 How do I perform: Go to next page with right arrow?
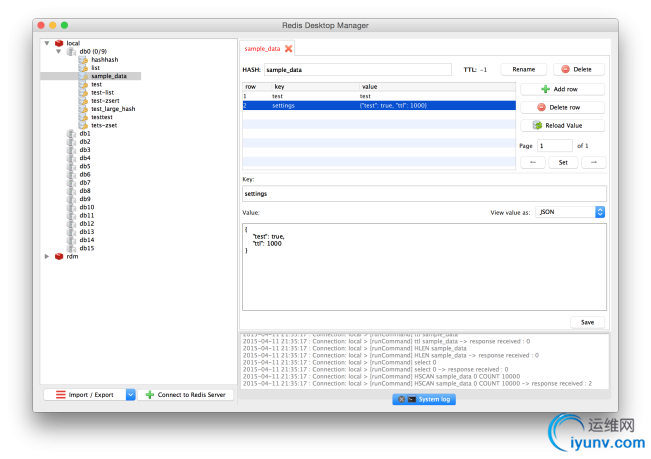pos(594,162)
